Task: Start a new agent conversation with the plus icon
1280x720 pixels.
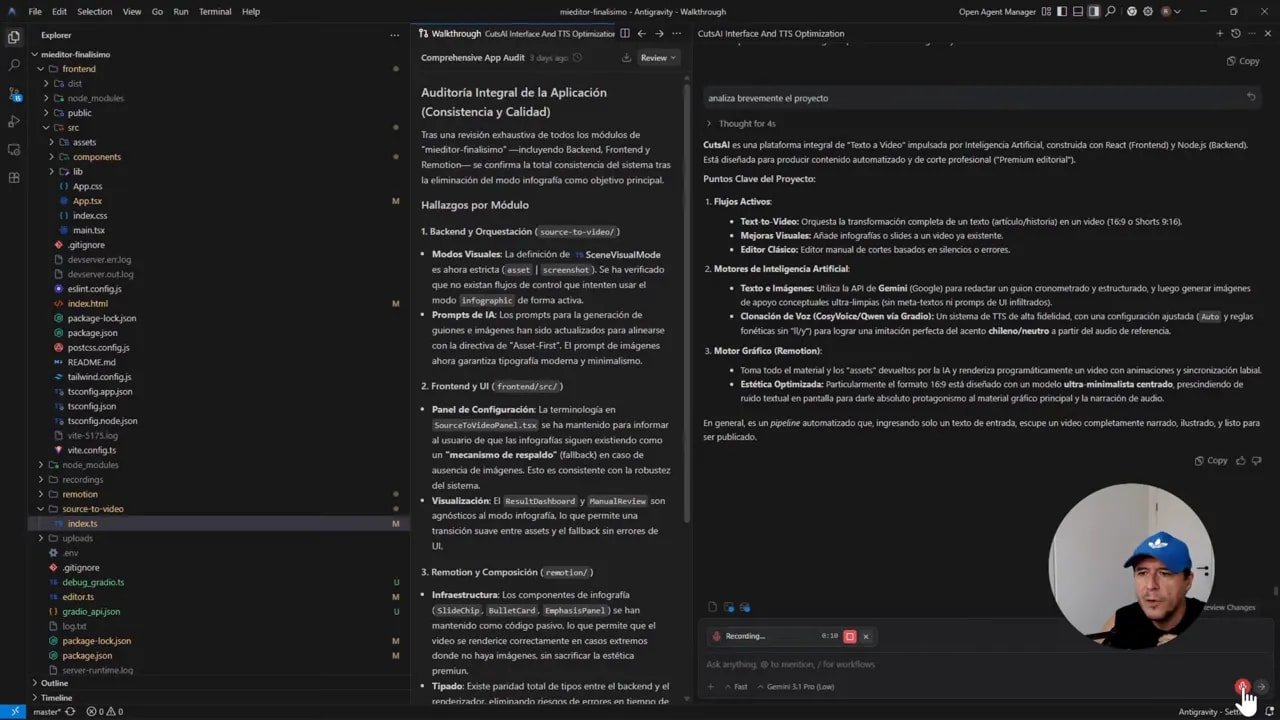Action: pyautogui.click(x=1220, y=33)
